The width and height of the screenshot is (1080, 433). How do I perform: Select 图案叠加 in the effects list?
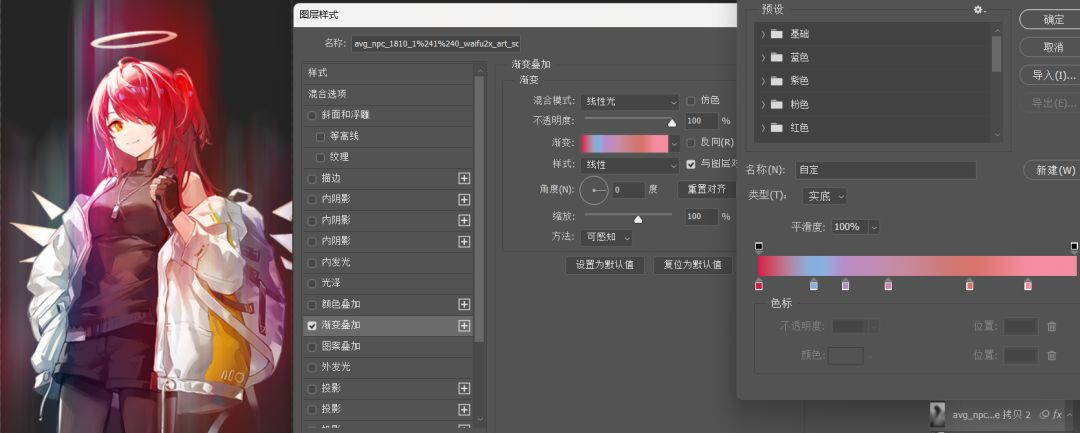388,346
